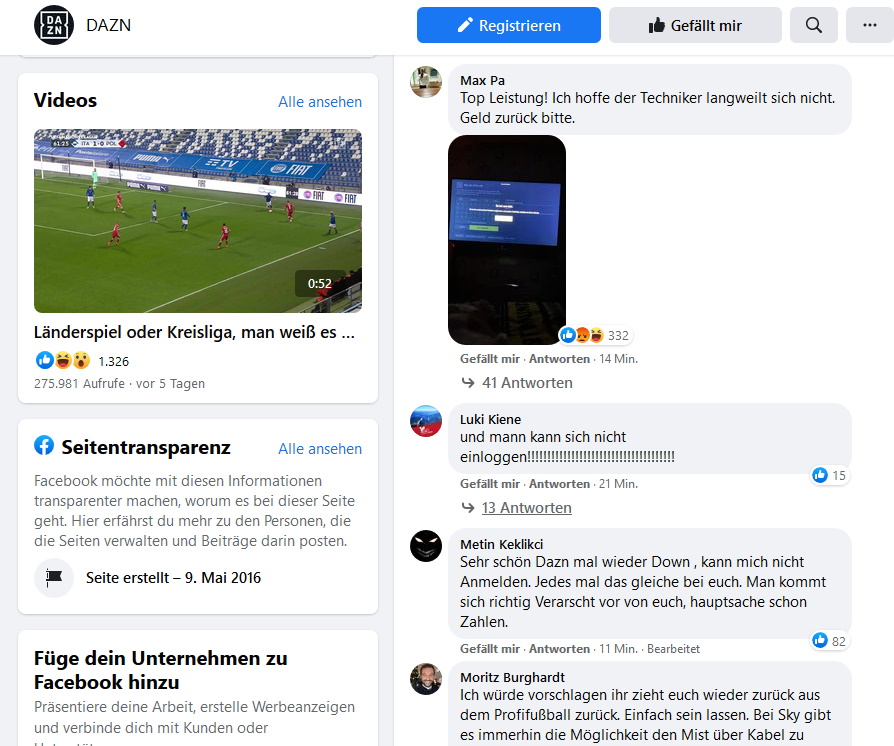Screen dimensions: 894x746
Task: Click the like count 82 on Metin's comment
Action: tap(830, 641)
